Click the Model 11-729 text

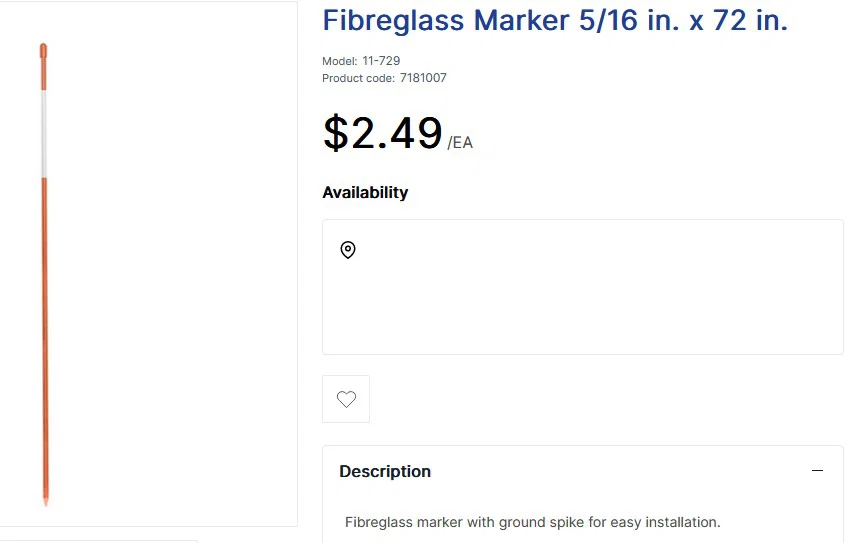pyautogui.click(x=361, y=61)
